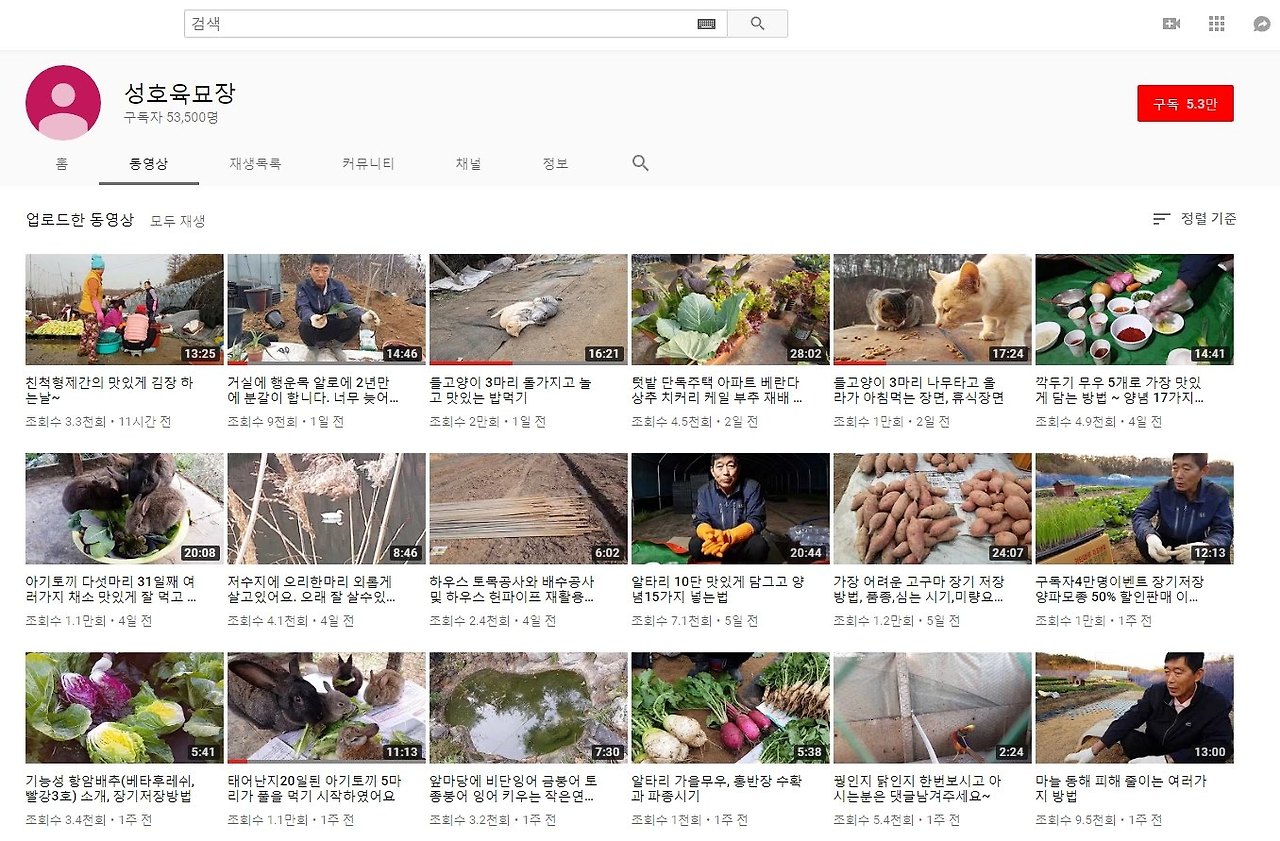The height and width of the screenshot is (841, 1280).
Task: Play the 11:13 baby rabbits eating grass thumbnail
Action: (x=327, y=708)
